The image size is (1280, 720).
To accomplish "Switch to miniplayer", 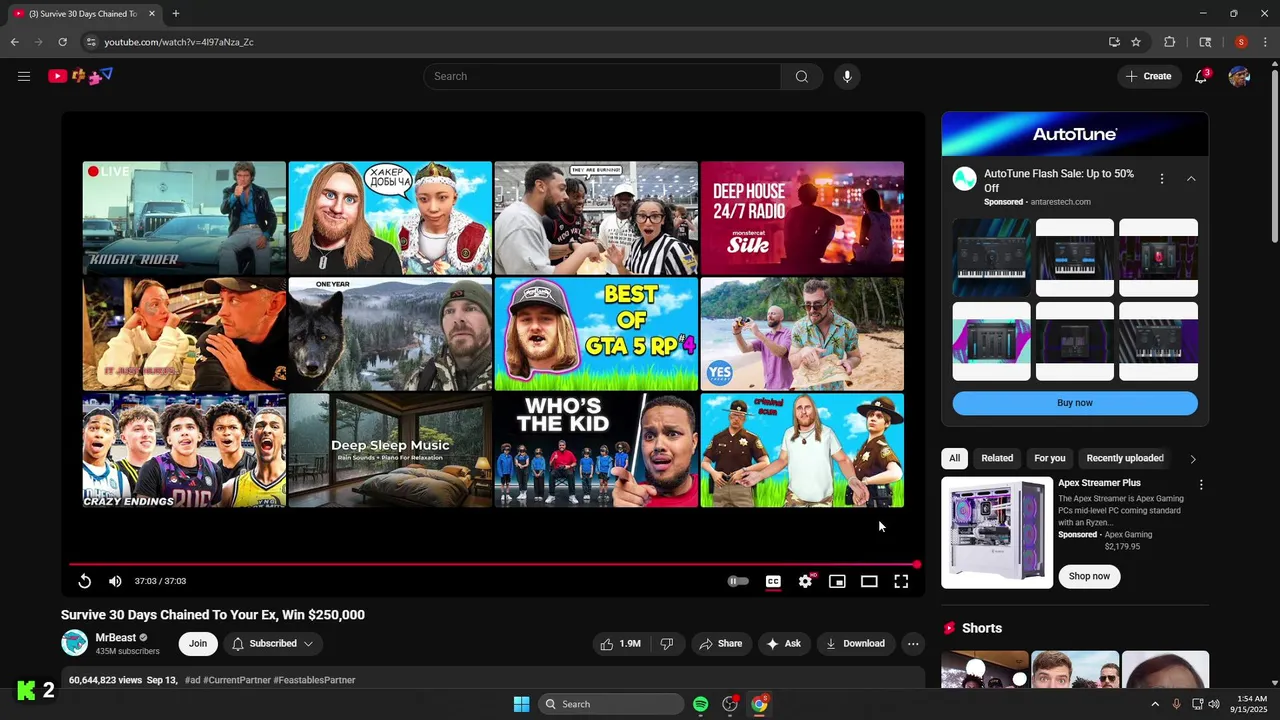I will click(x=837, y=581).
